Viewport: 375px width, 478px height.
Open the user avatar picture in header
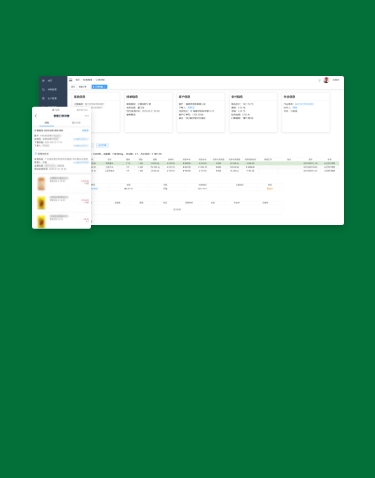326,80
